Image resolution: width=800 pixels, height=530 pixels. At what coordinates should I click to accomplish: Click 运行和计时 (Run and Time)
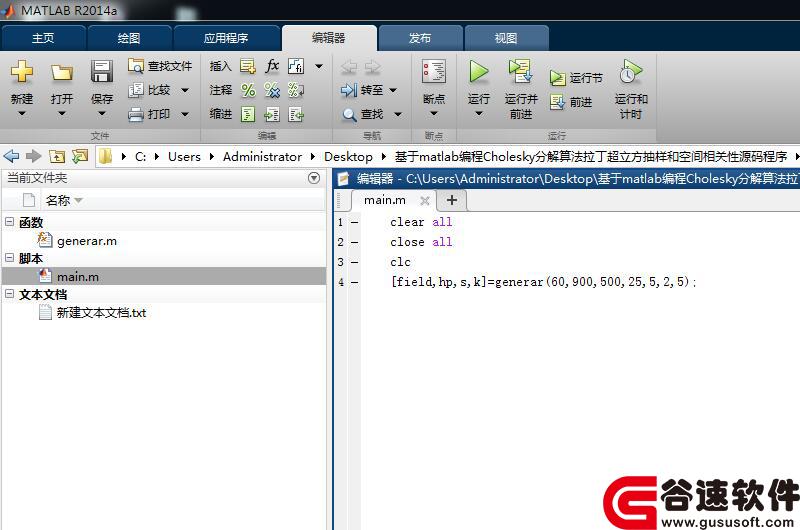coord(631,89)
